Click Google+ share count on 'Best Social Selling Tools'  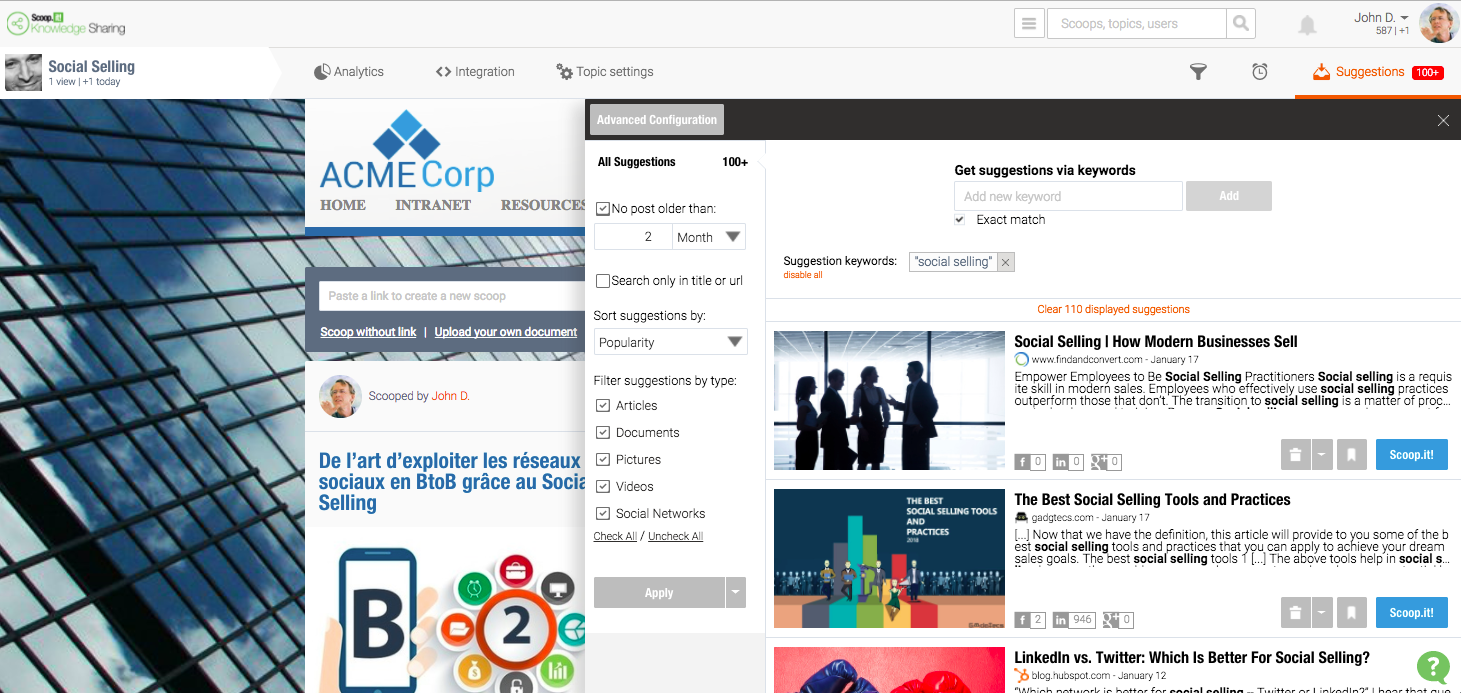click(1117, 620)
